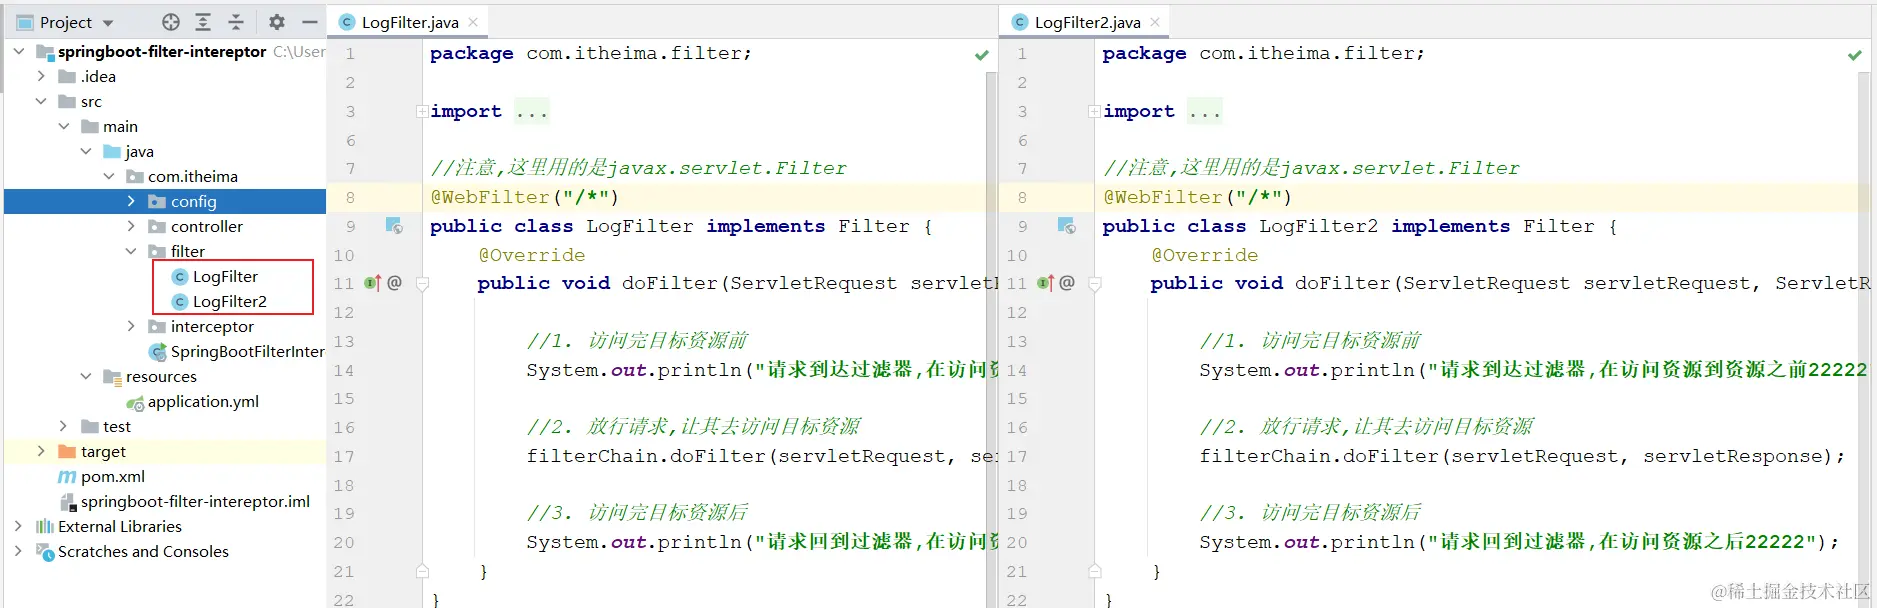Click @Override annotation in LogFilter.java

click(531, 255)
